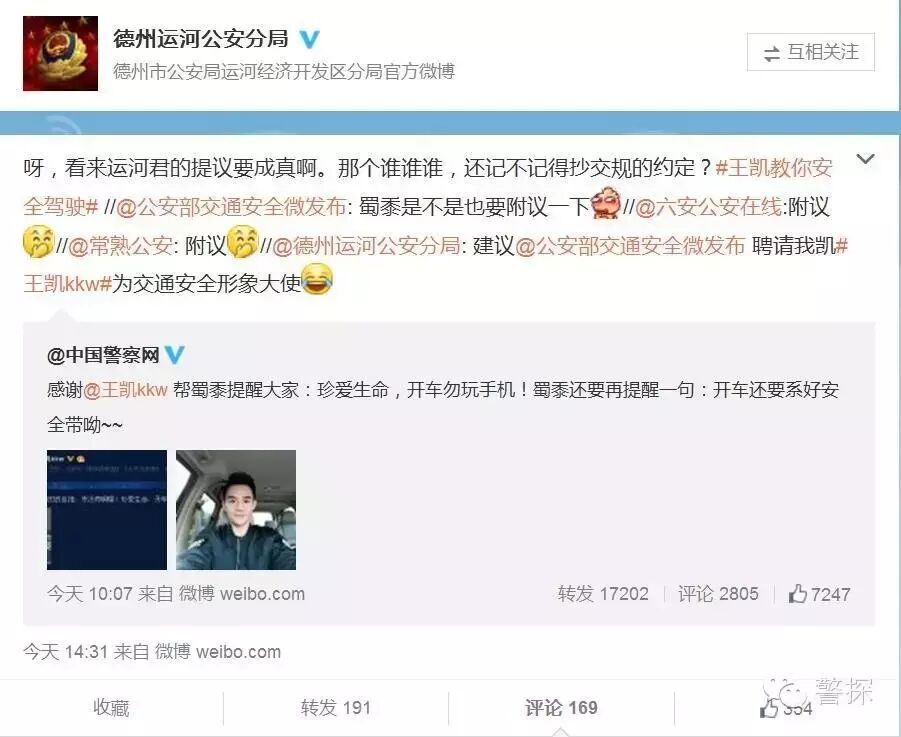This screenshot has width=901, height=737.
Task: Open the man-in-car selfie thumbnail
Action: pyautogui.click(x=236, y=510)
